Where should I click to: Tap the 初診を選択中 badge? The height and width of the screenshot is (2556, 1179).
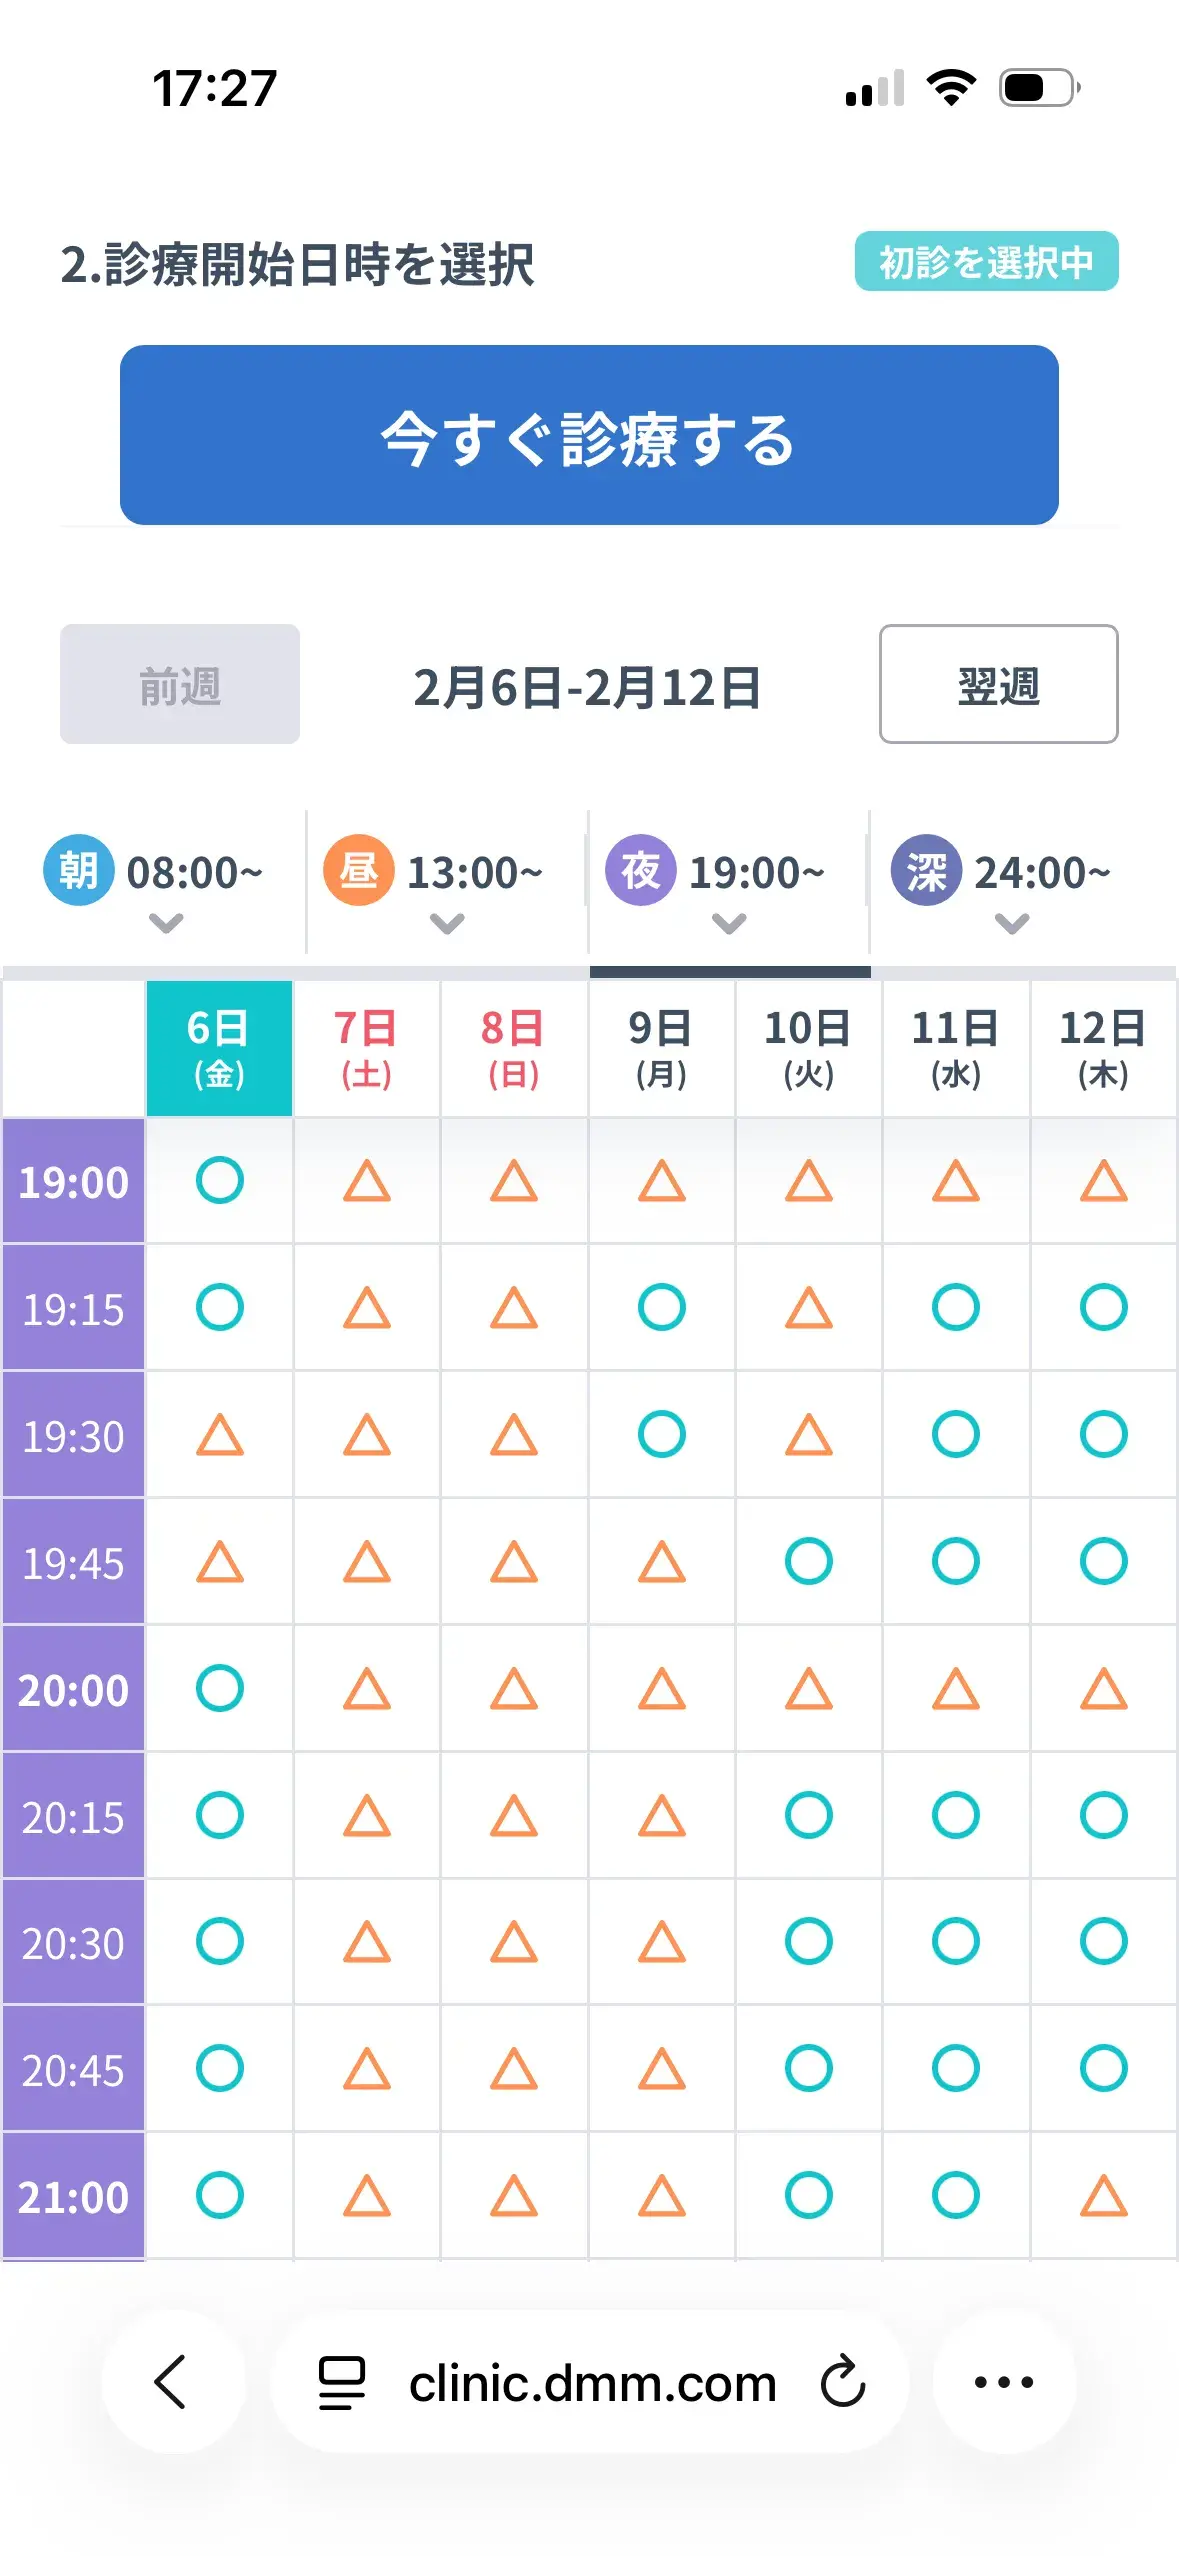point(986,262)
